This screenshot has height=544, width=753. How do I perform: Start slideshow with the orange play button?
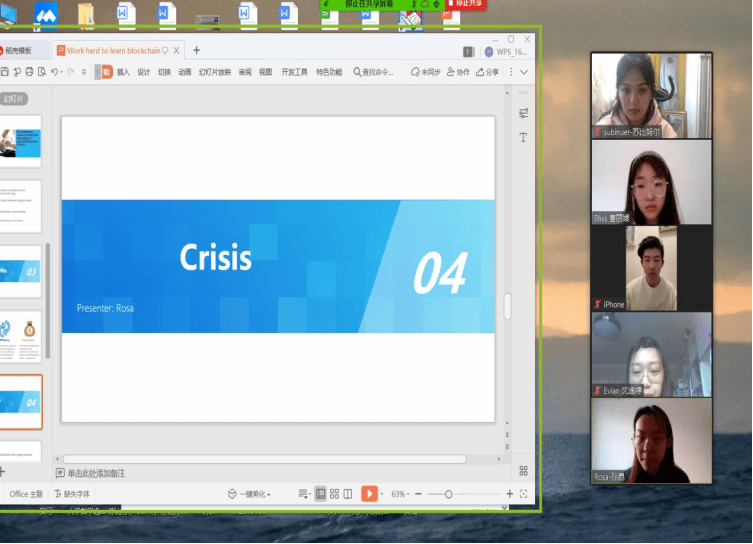[370, 494]
